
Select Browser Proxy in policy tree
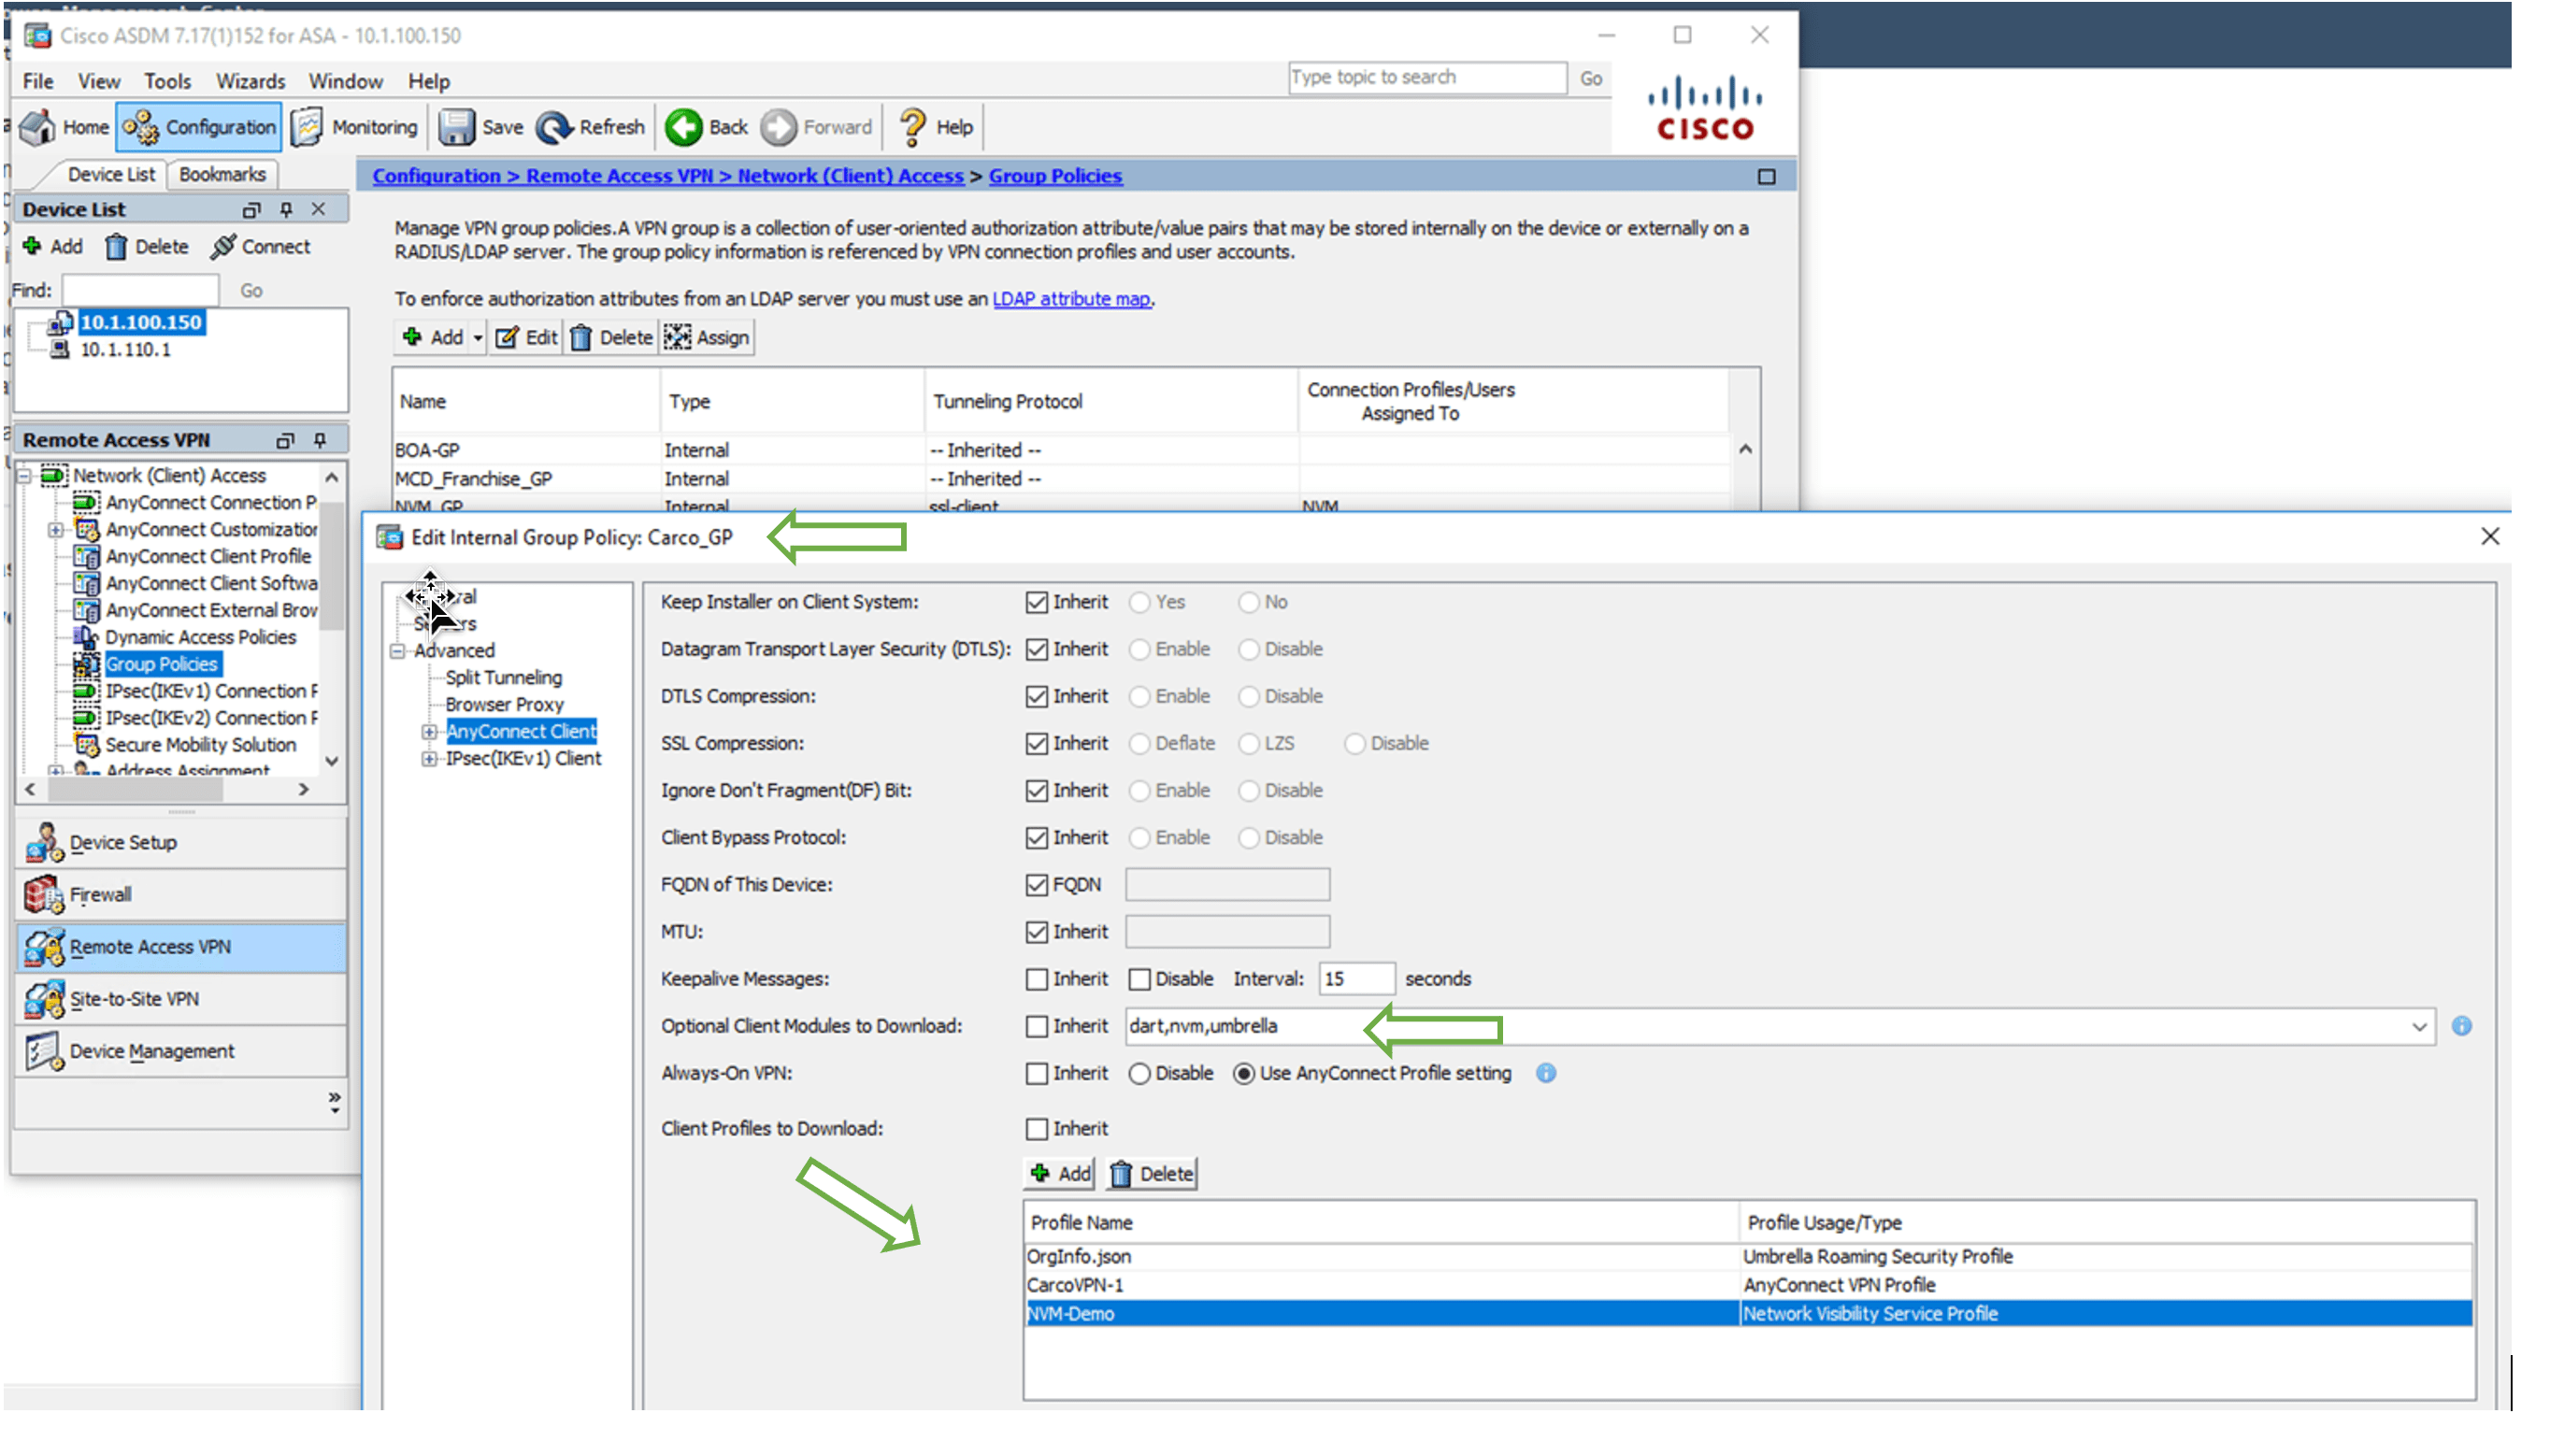504,705
